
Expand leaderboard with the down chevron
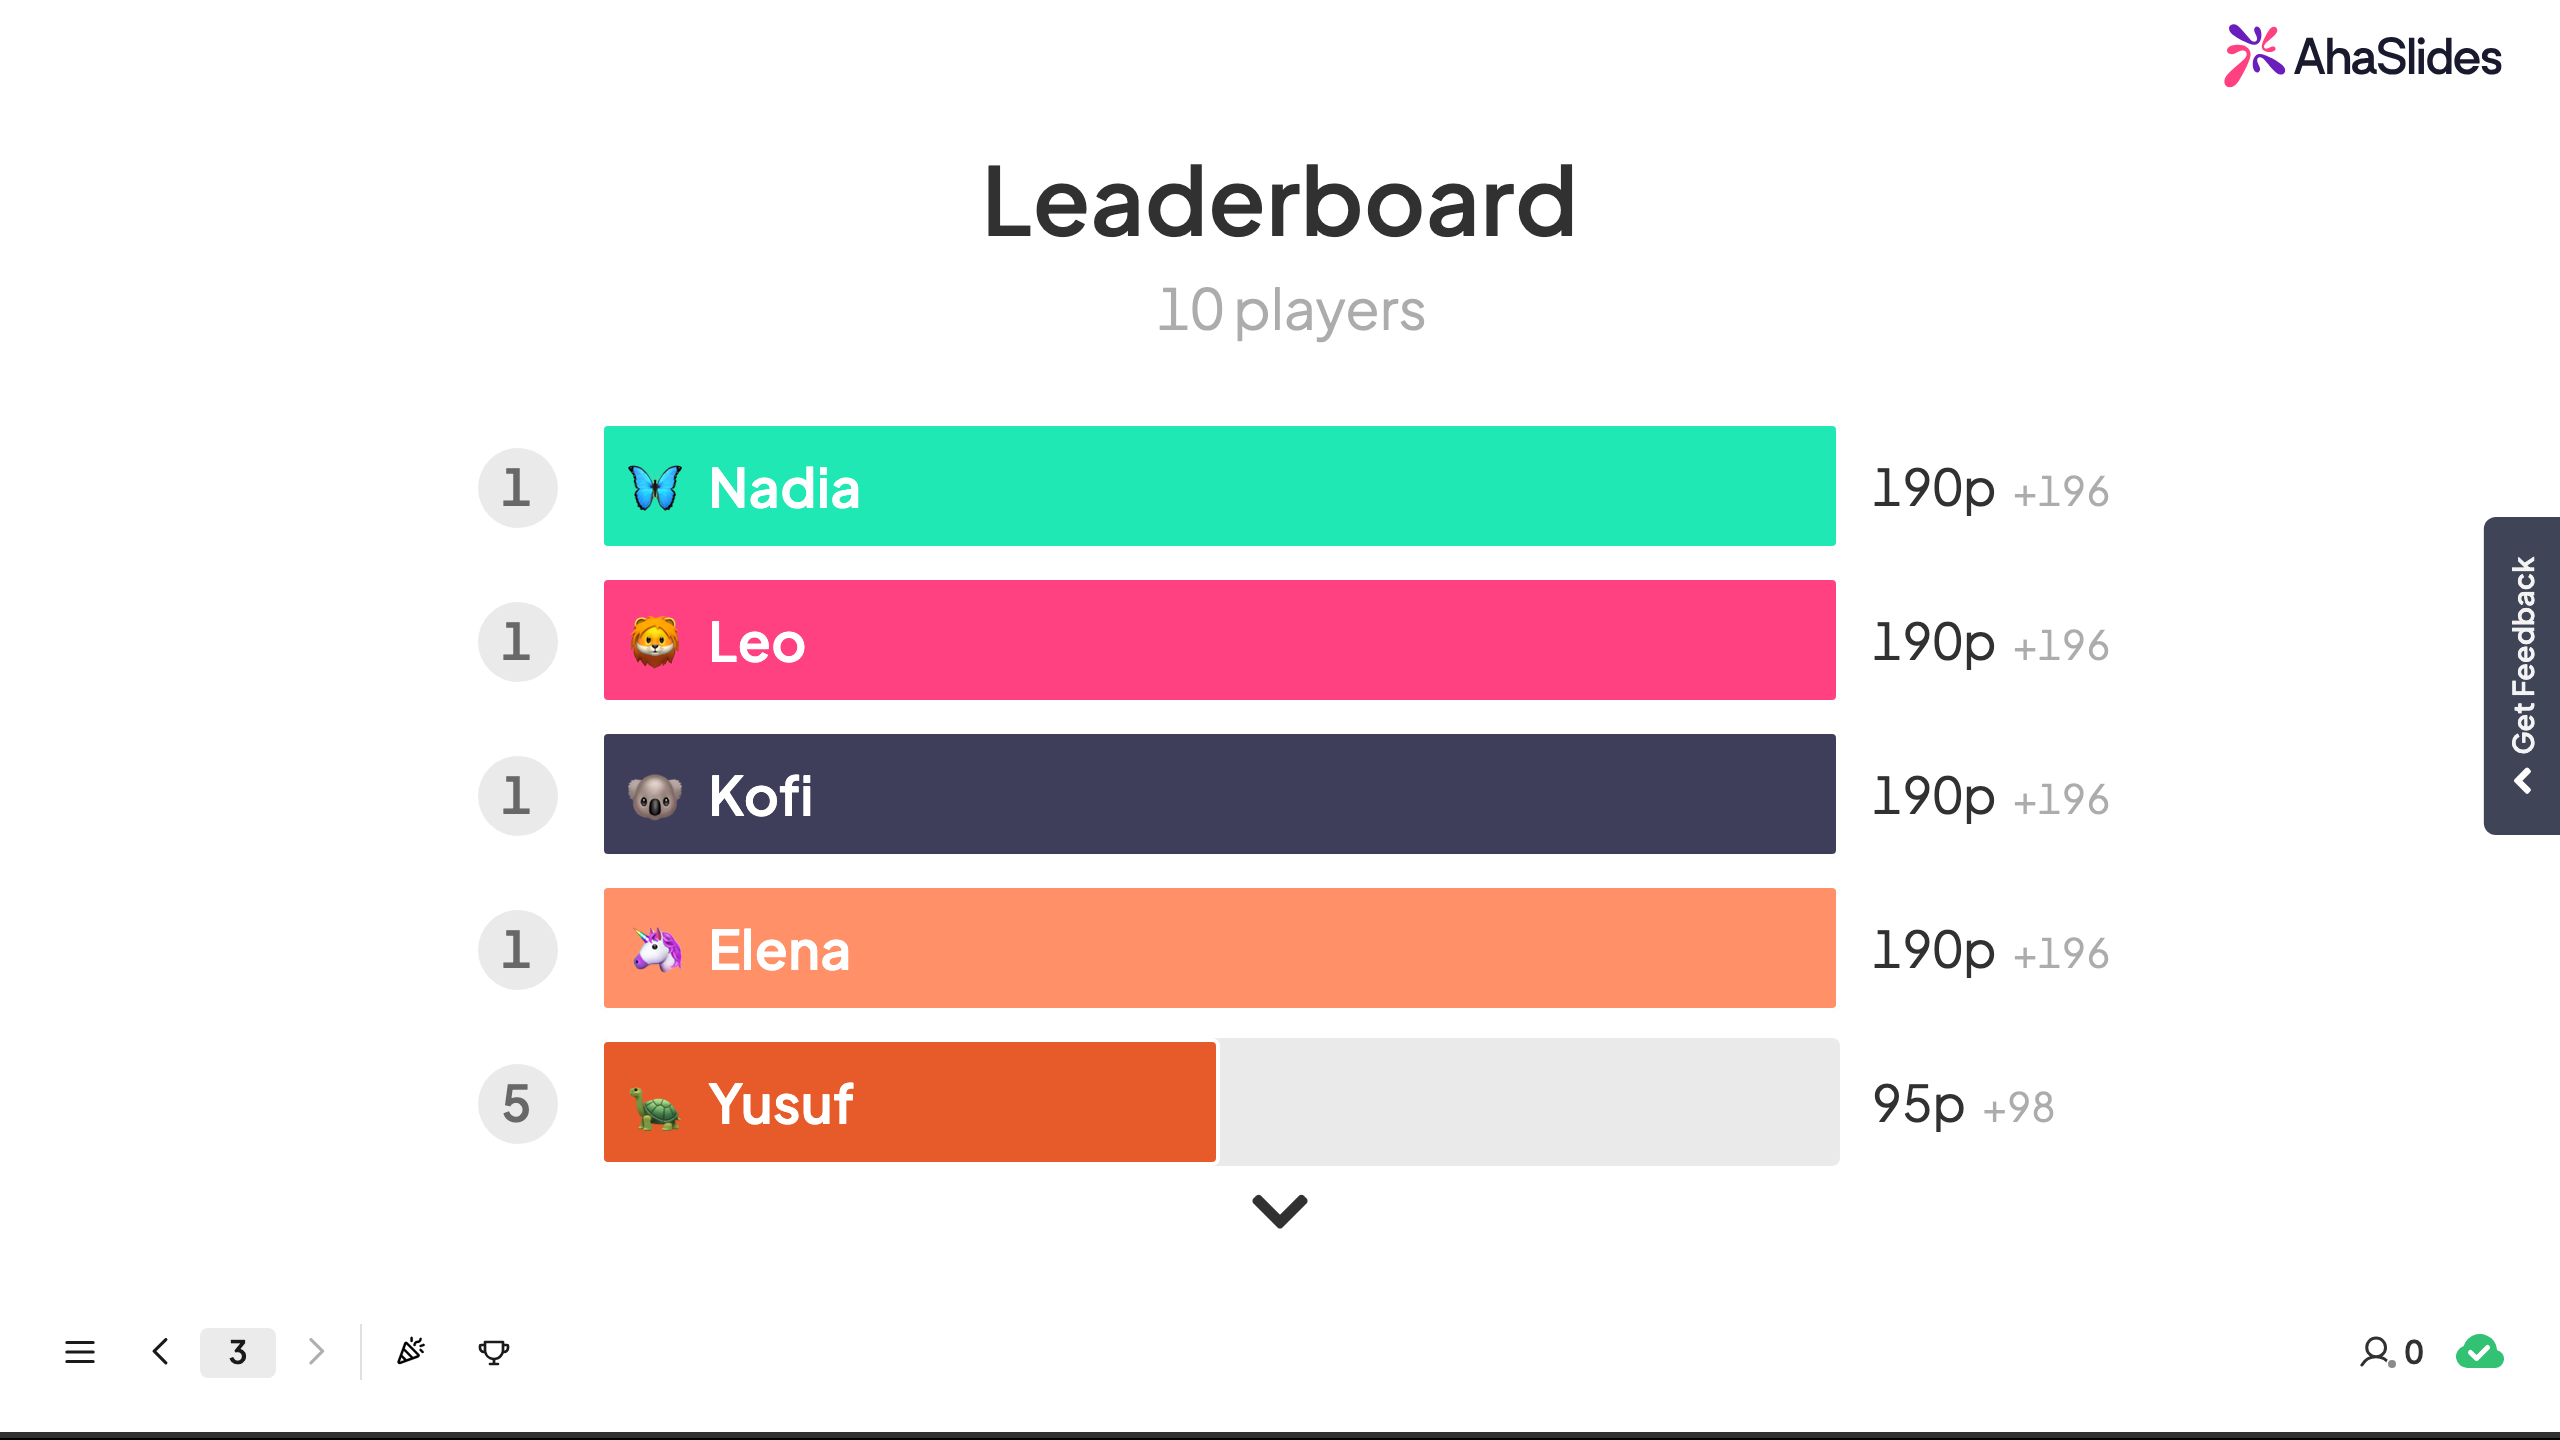coord(1280,1211)
